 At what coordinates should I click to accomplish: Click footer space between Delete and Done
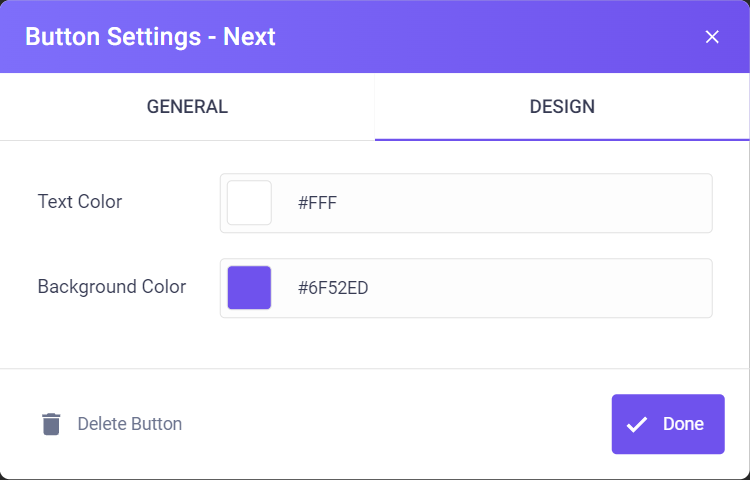click(x=397, y=424)
